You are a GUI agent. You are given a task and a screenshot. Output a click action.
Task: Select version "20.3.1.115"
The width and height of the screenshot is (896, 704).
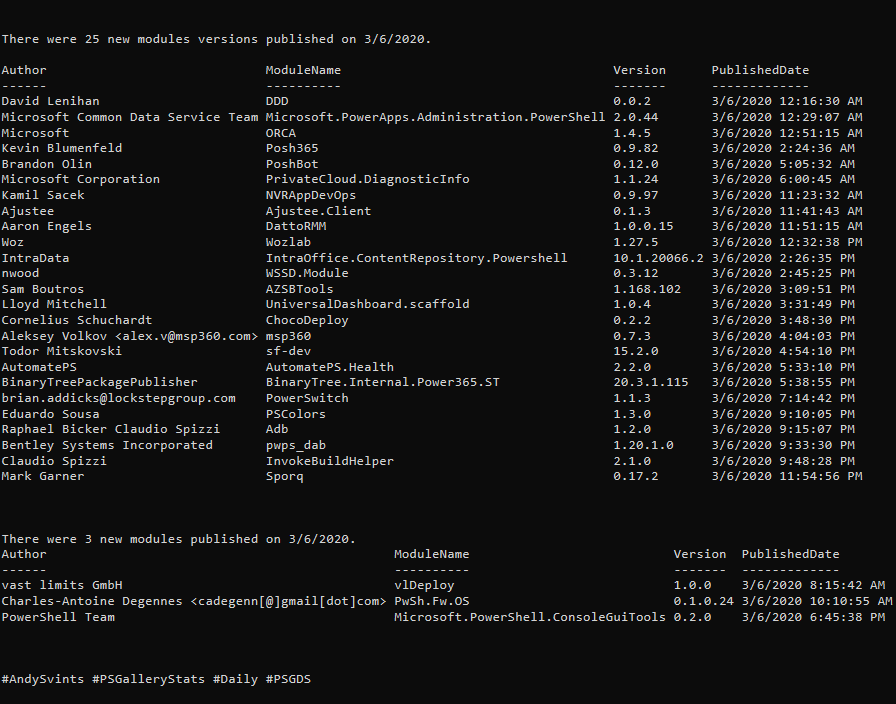[x=651, y=382]
